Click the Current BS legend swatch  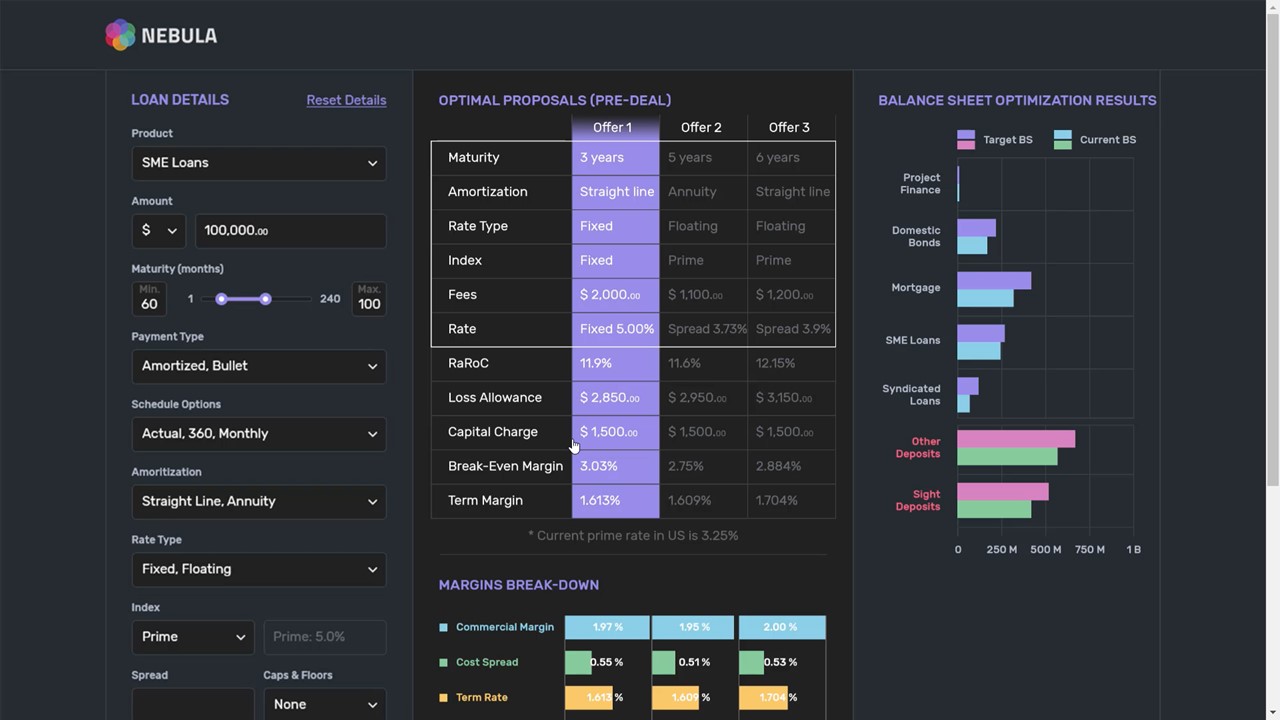click(x=1063, y=140)
